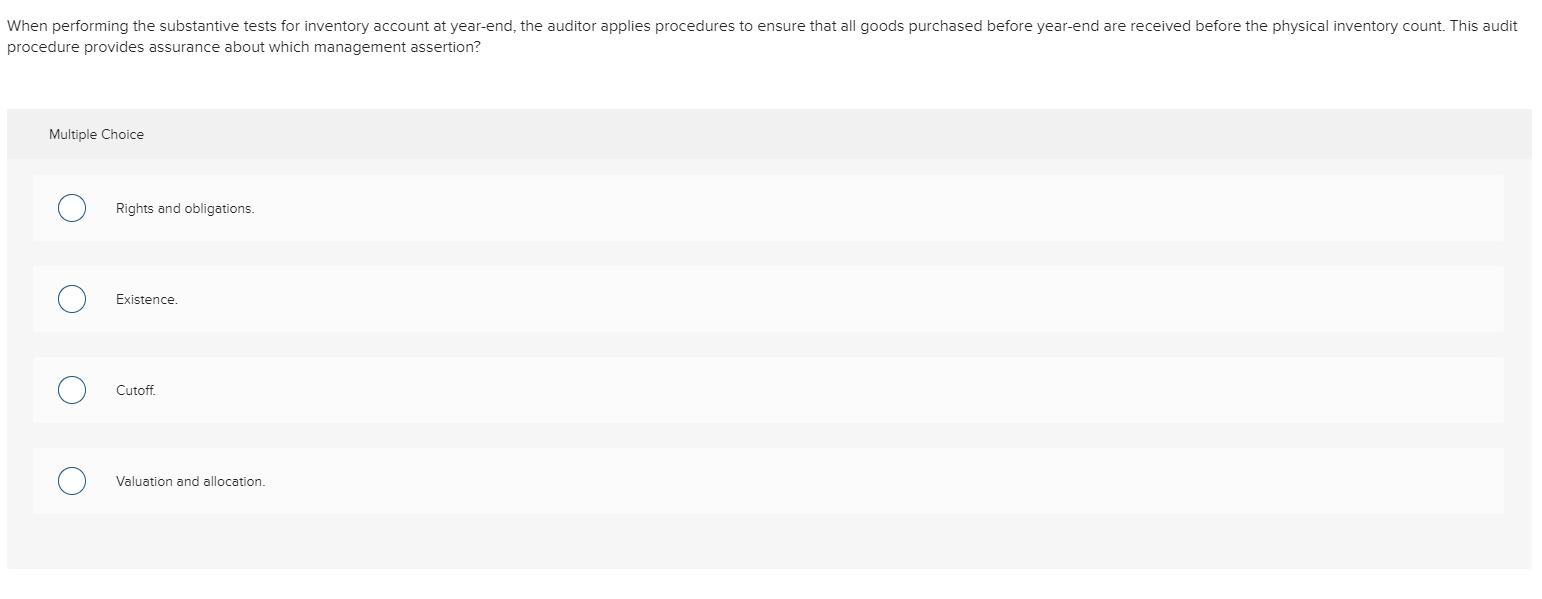Click the answer text Existence
Screen dimensions: 1542x599
pyautogui.click(x=146, y=298)
